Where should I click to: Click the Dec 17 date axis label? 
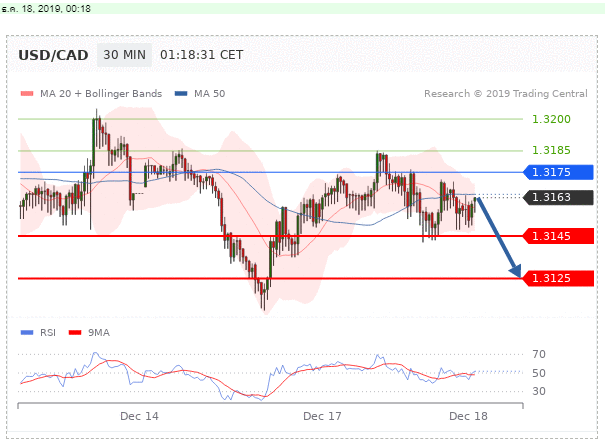tap(322, 416)
